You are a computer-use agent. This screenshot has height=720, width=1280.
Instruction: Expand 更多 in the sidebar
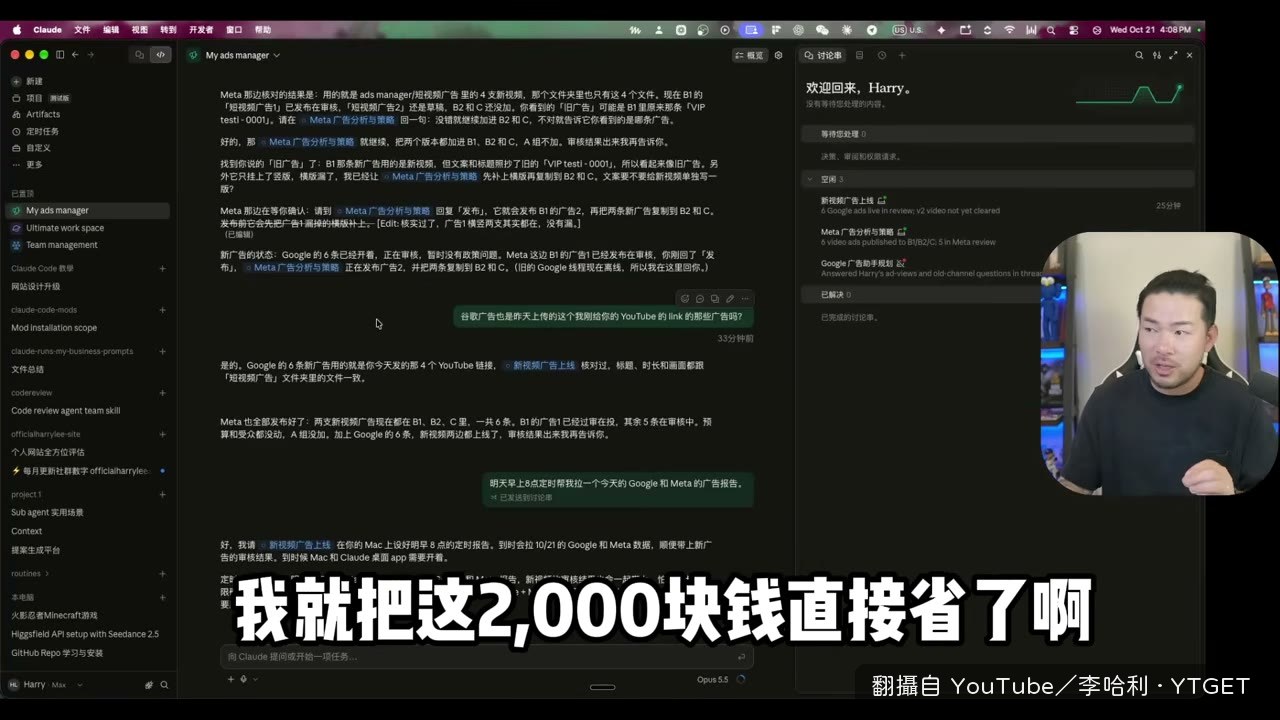pos(27,164)
